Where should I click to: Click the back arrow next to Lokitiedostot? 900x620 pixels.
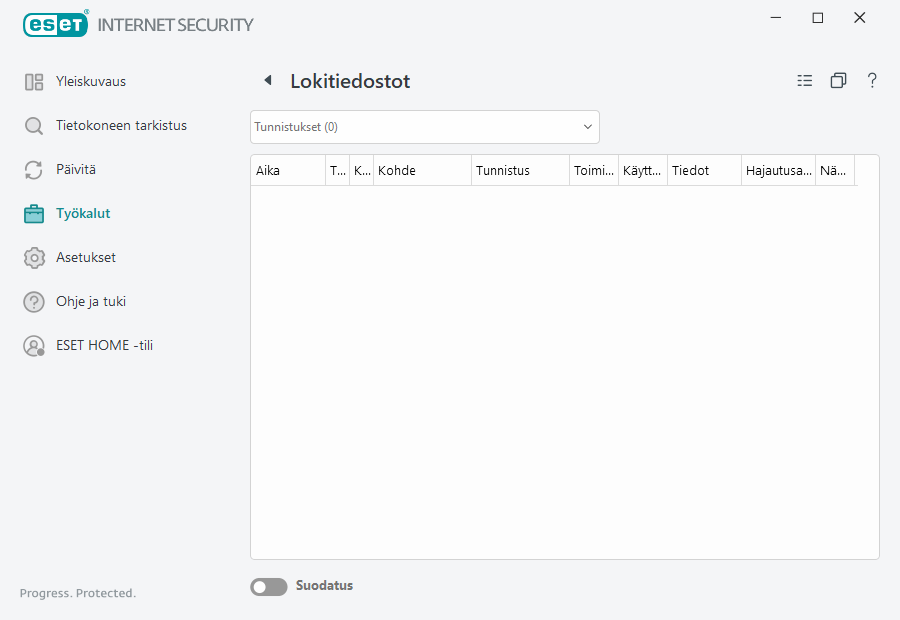pos(267,80)
